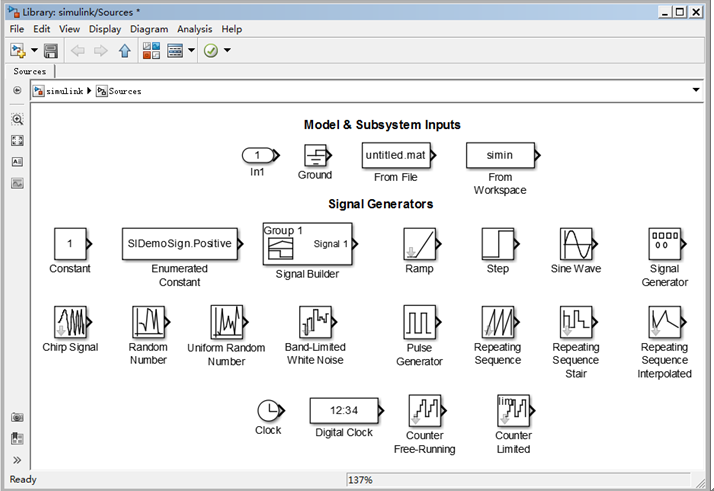Open the Analysis menu
714x491 pixels.
[195, 29]
